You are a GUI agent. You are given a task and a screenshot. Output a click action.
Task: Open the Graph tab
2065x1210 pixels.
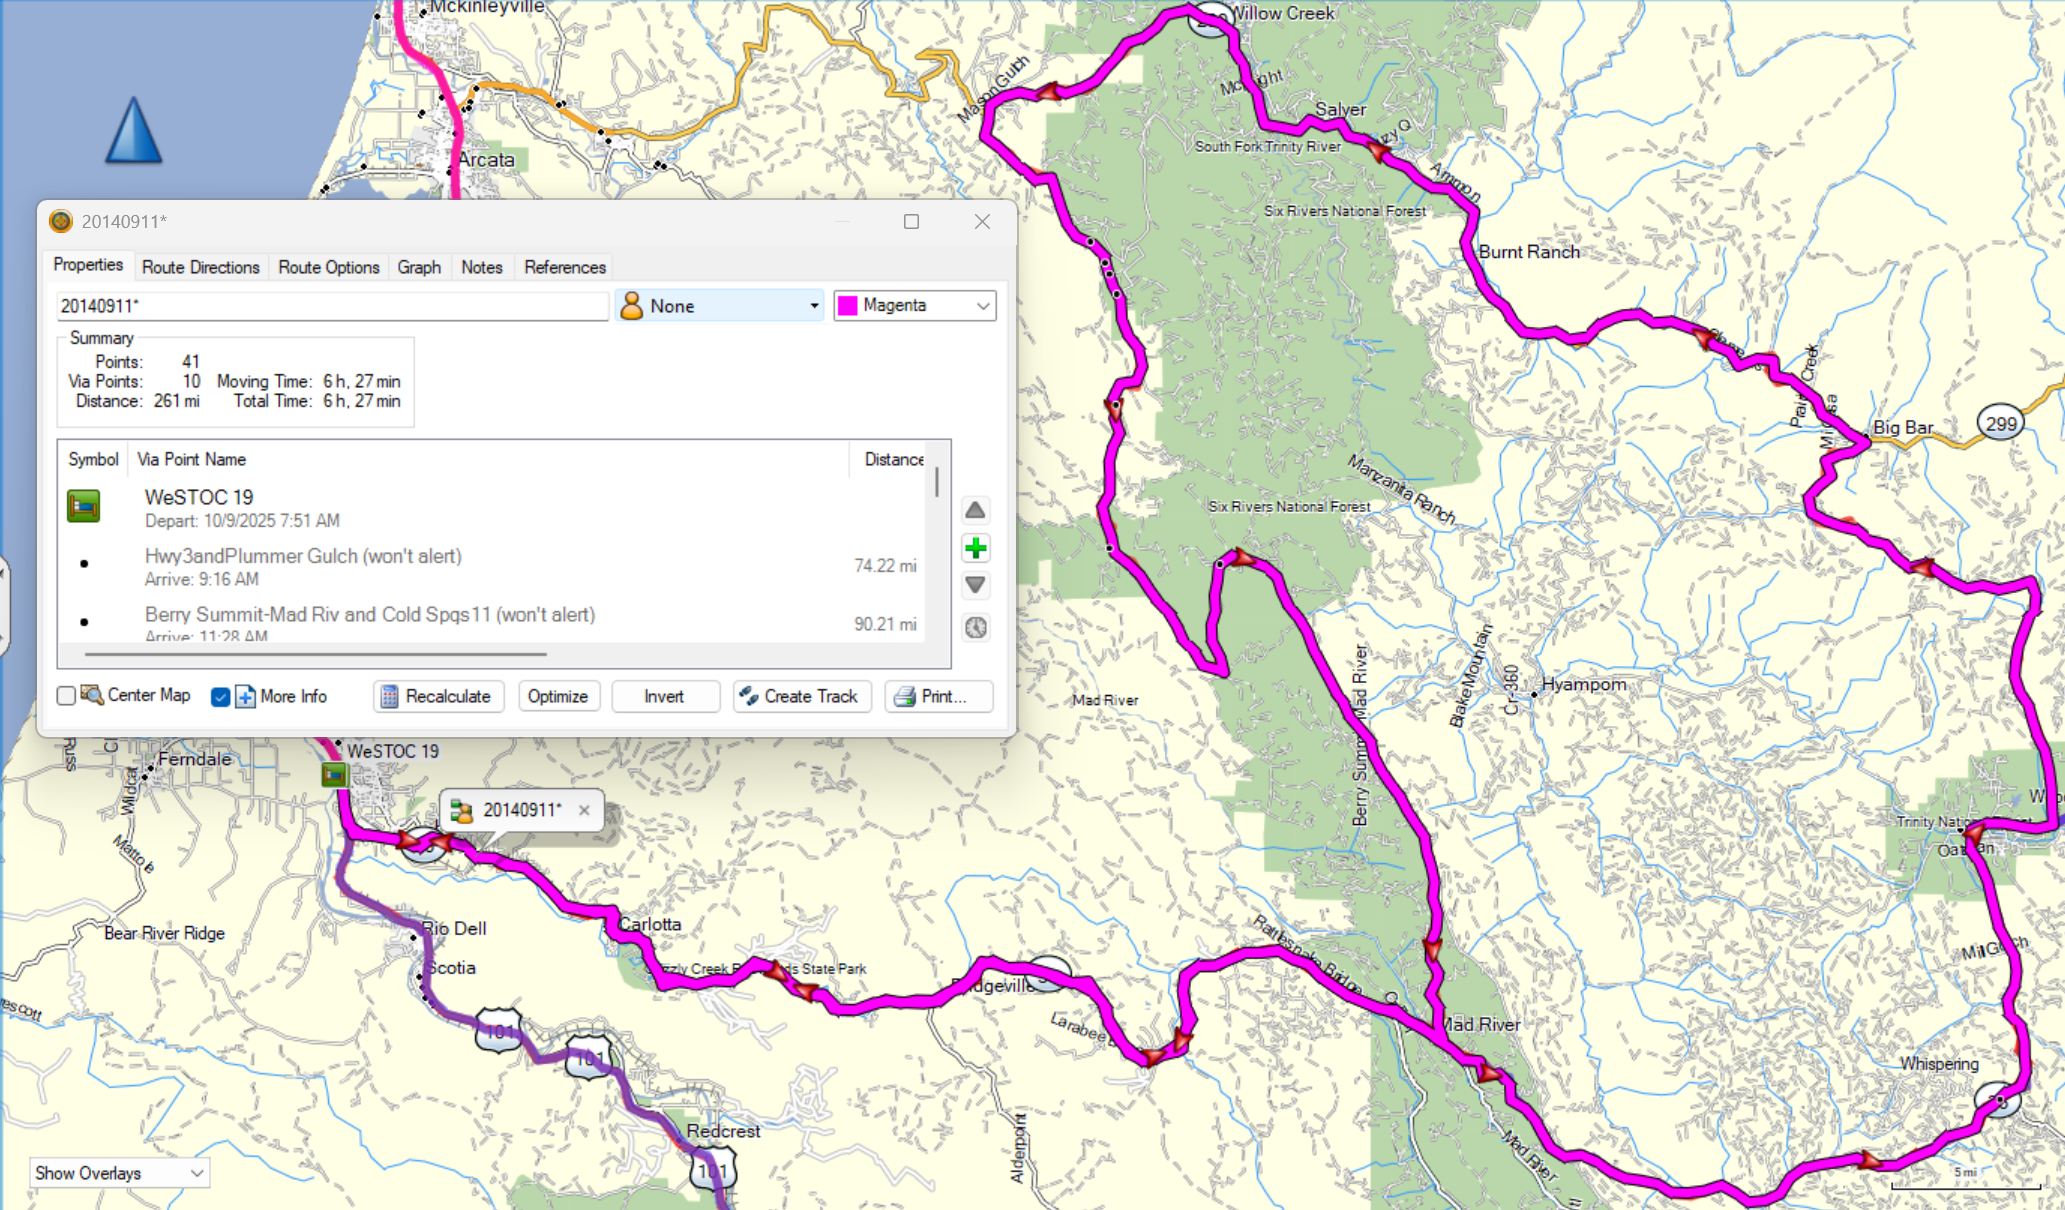418,267
